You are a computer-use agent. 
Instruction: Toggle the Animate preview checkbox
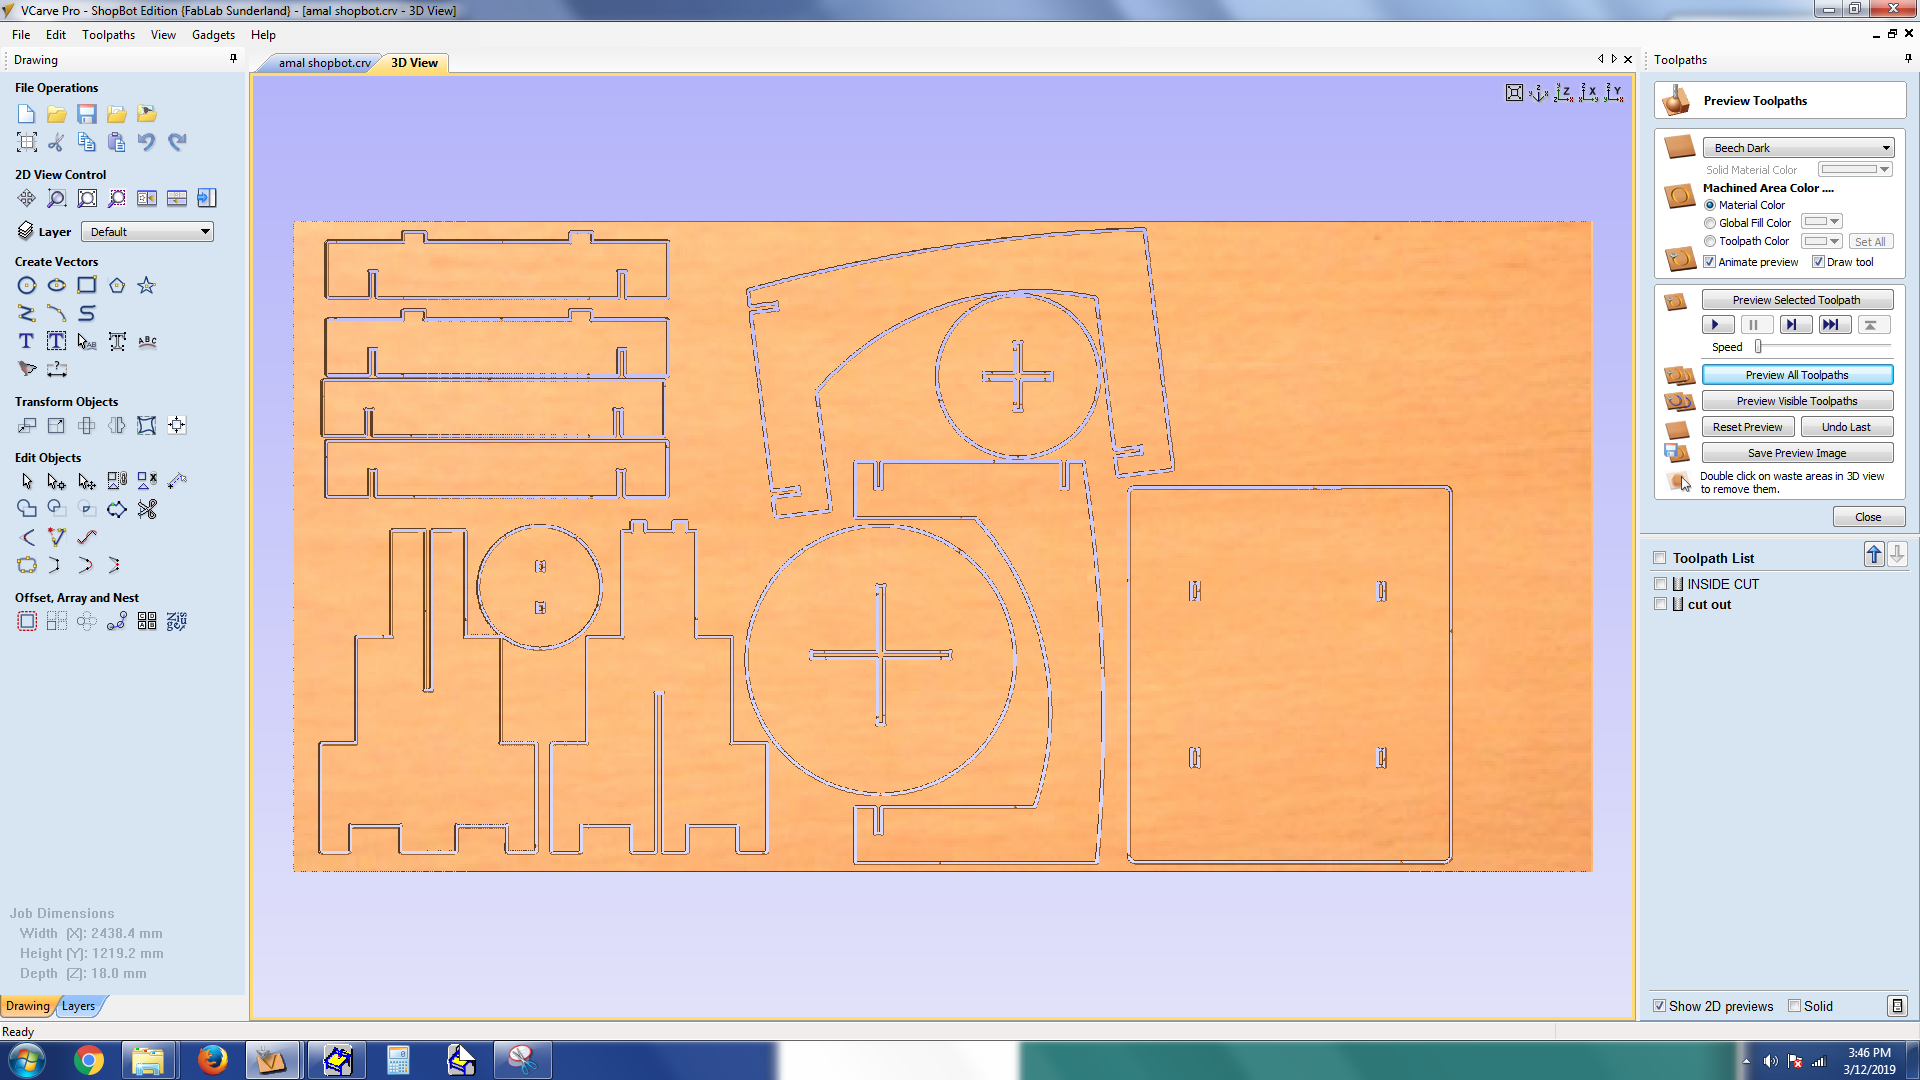click(1710, 262)
